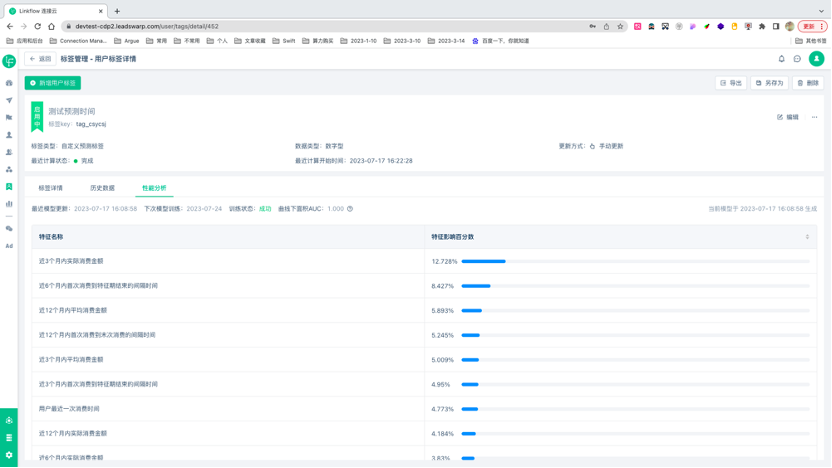
Task: Open the bar chart analytics sidebar icon
Action: click(9, 204)
